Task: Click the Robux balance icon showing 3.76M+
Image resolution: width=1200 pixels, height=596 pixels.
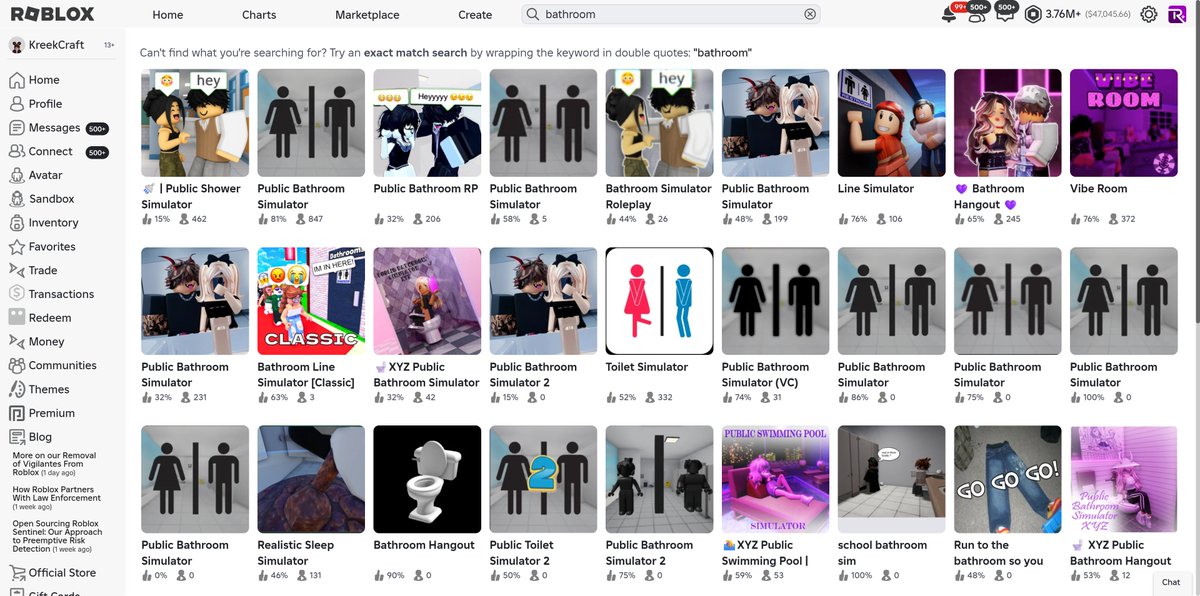Action: click(x=1033, y=15)
